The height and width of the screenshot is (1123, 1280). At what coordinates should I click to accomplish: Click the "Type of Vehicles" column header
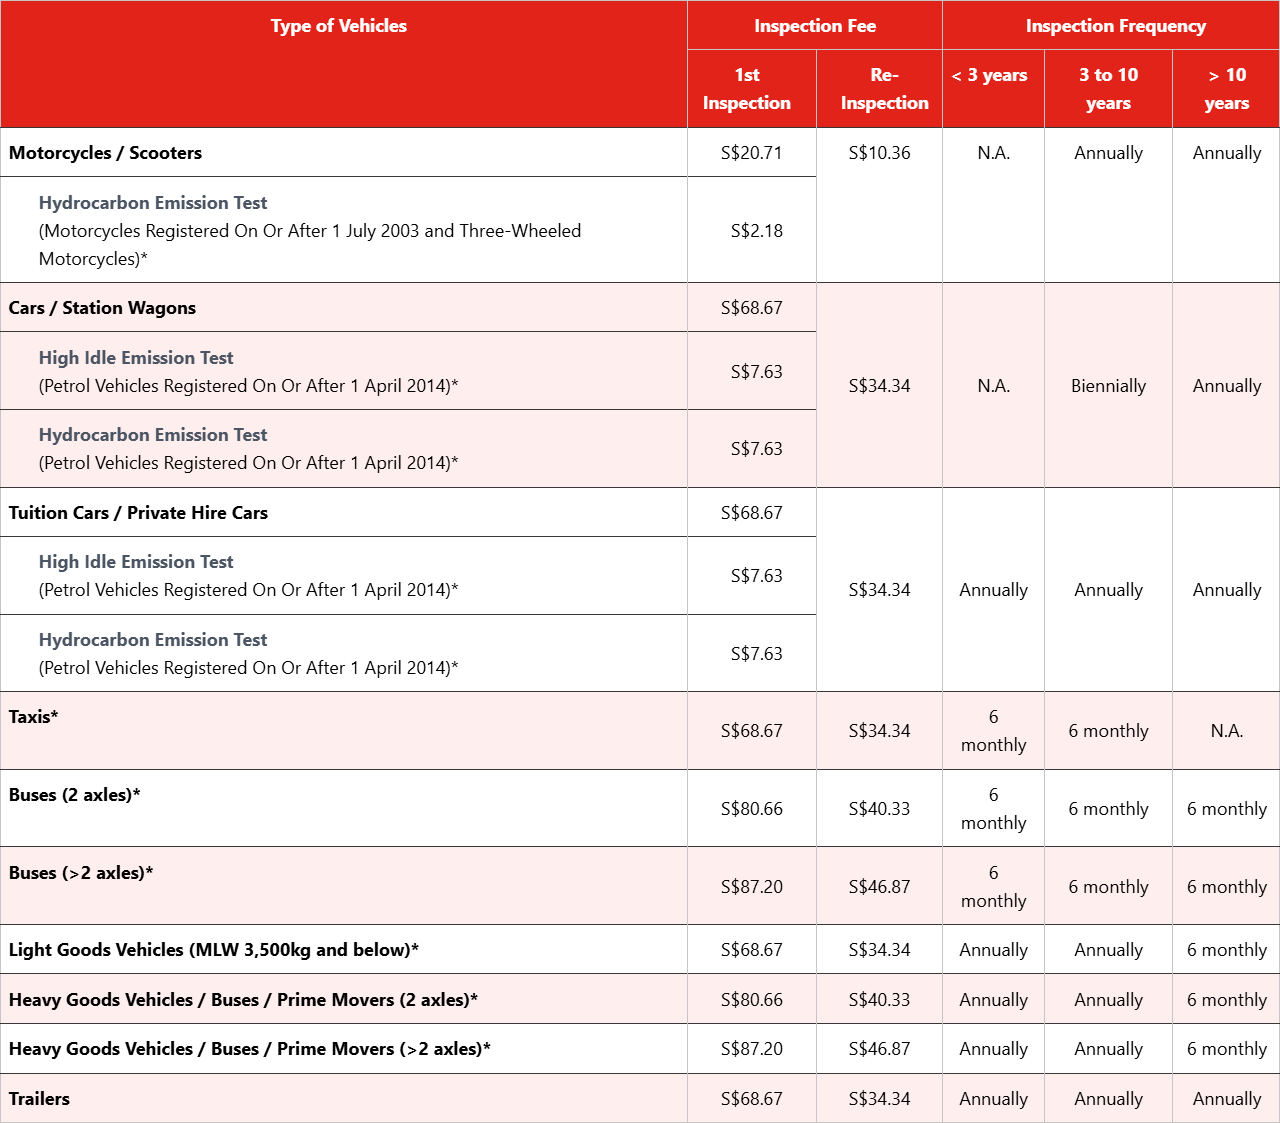[x=338, y=26]
